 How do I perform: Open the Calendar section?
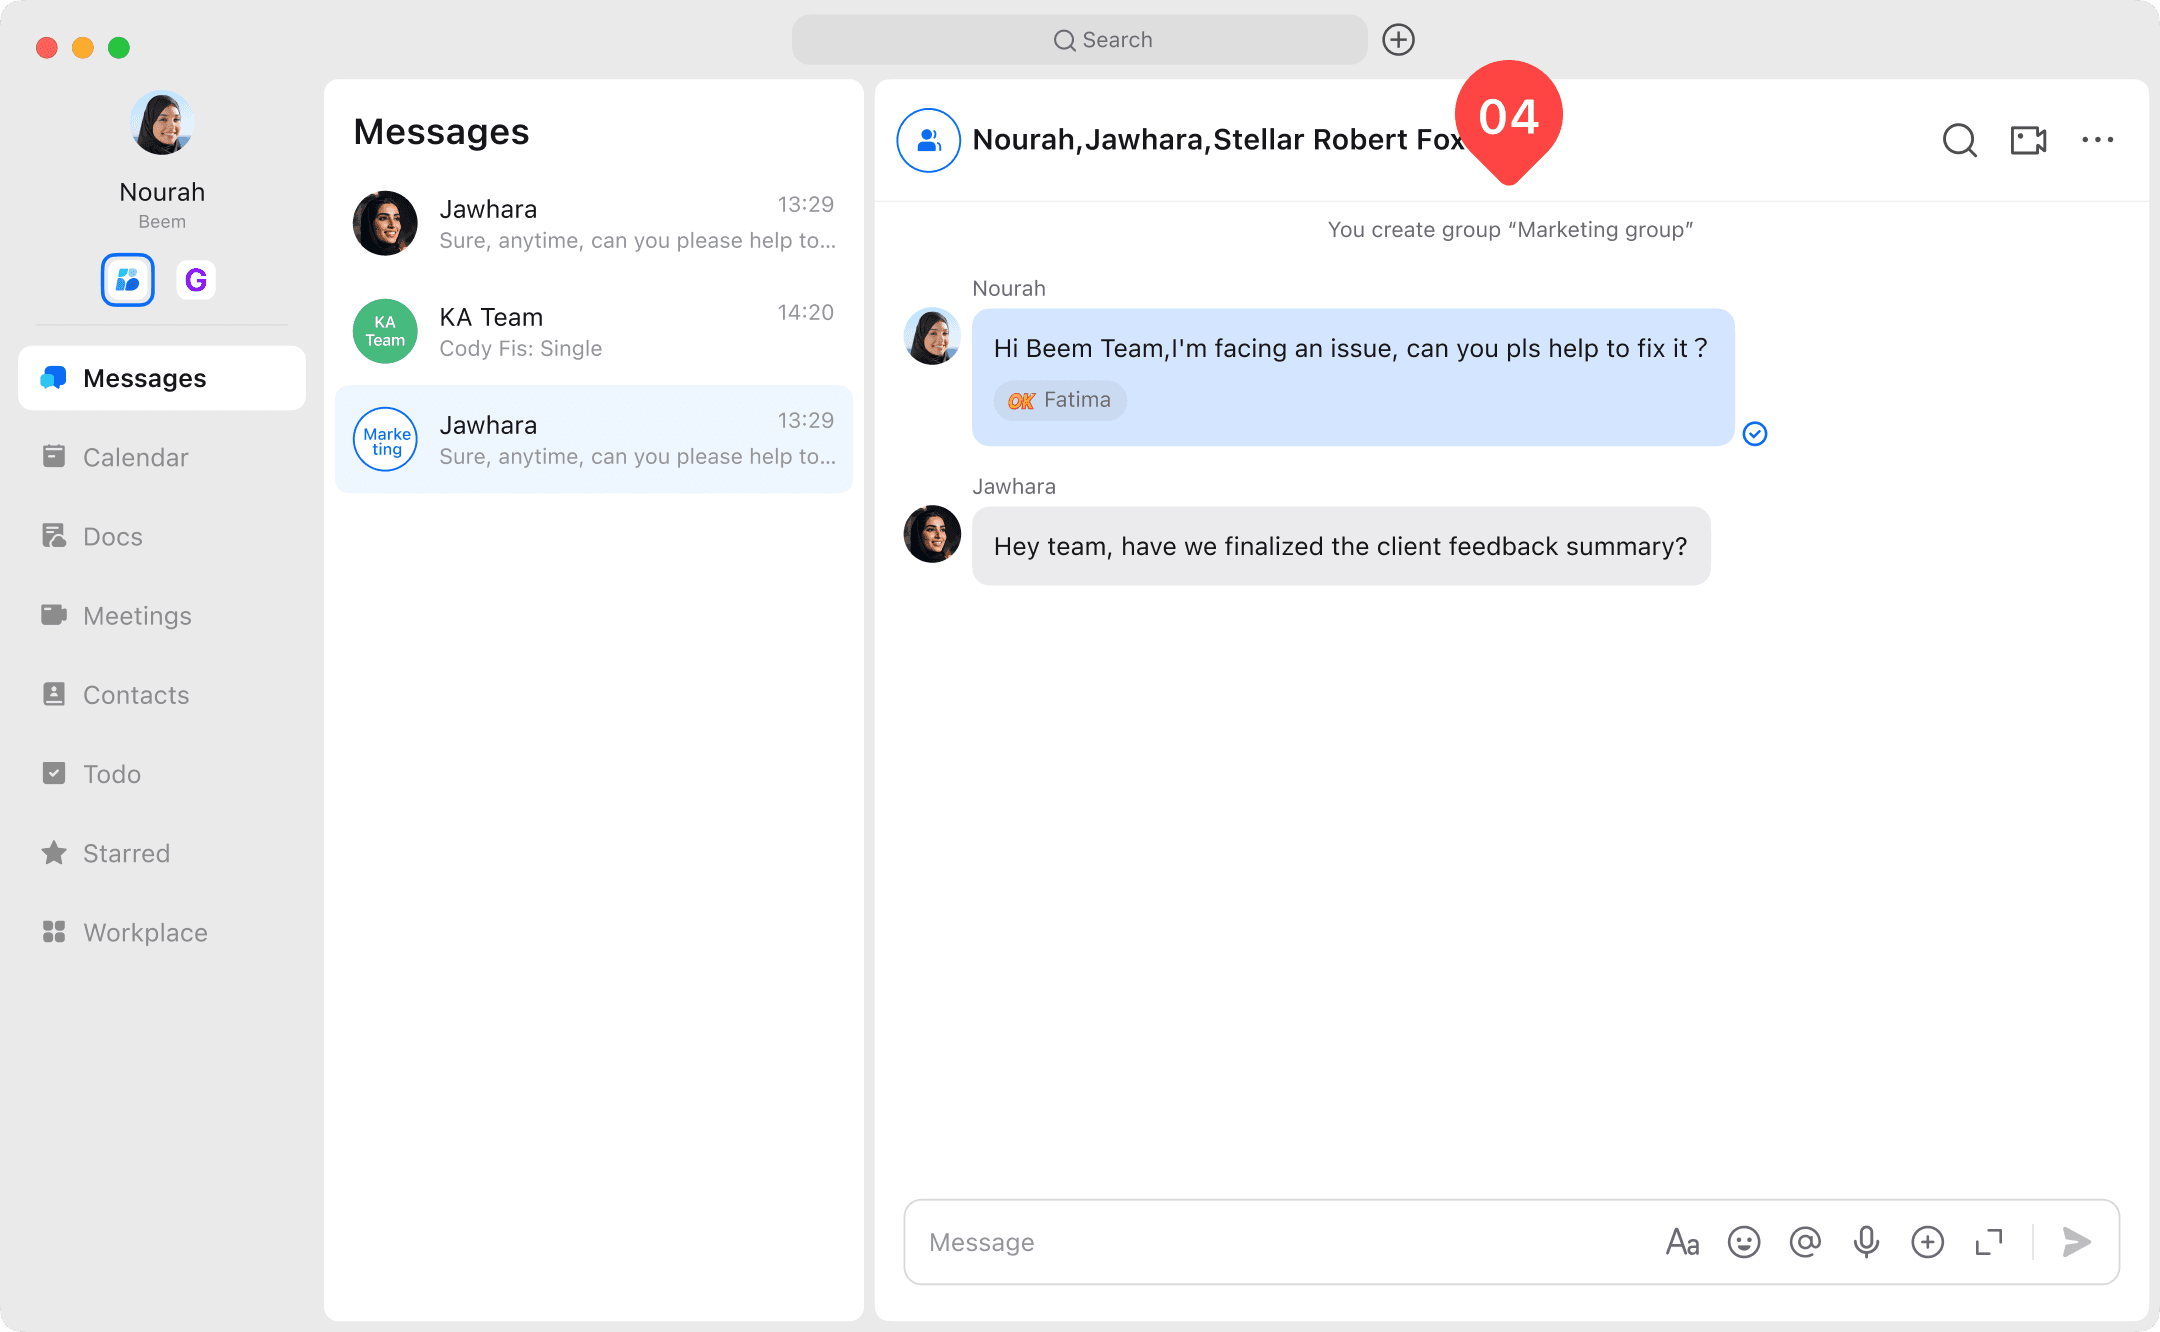[135, 457]
